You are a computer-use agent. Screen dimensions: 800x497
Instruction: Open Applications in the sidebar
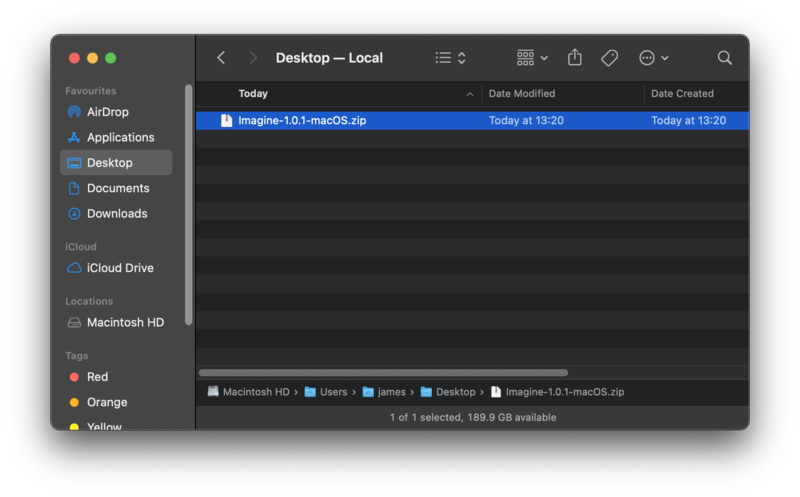point(116,137)
